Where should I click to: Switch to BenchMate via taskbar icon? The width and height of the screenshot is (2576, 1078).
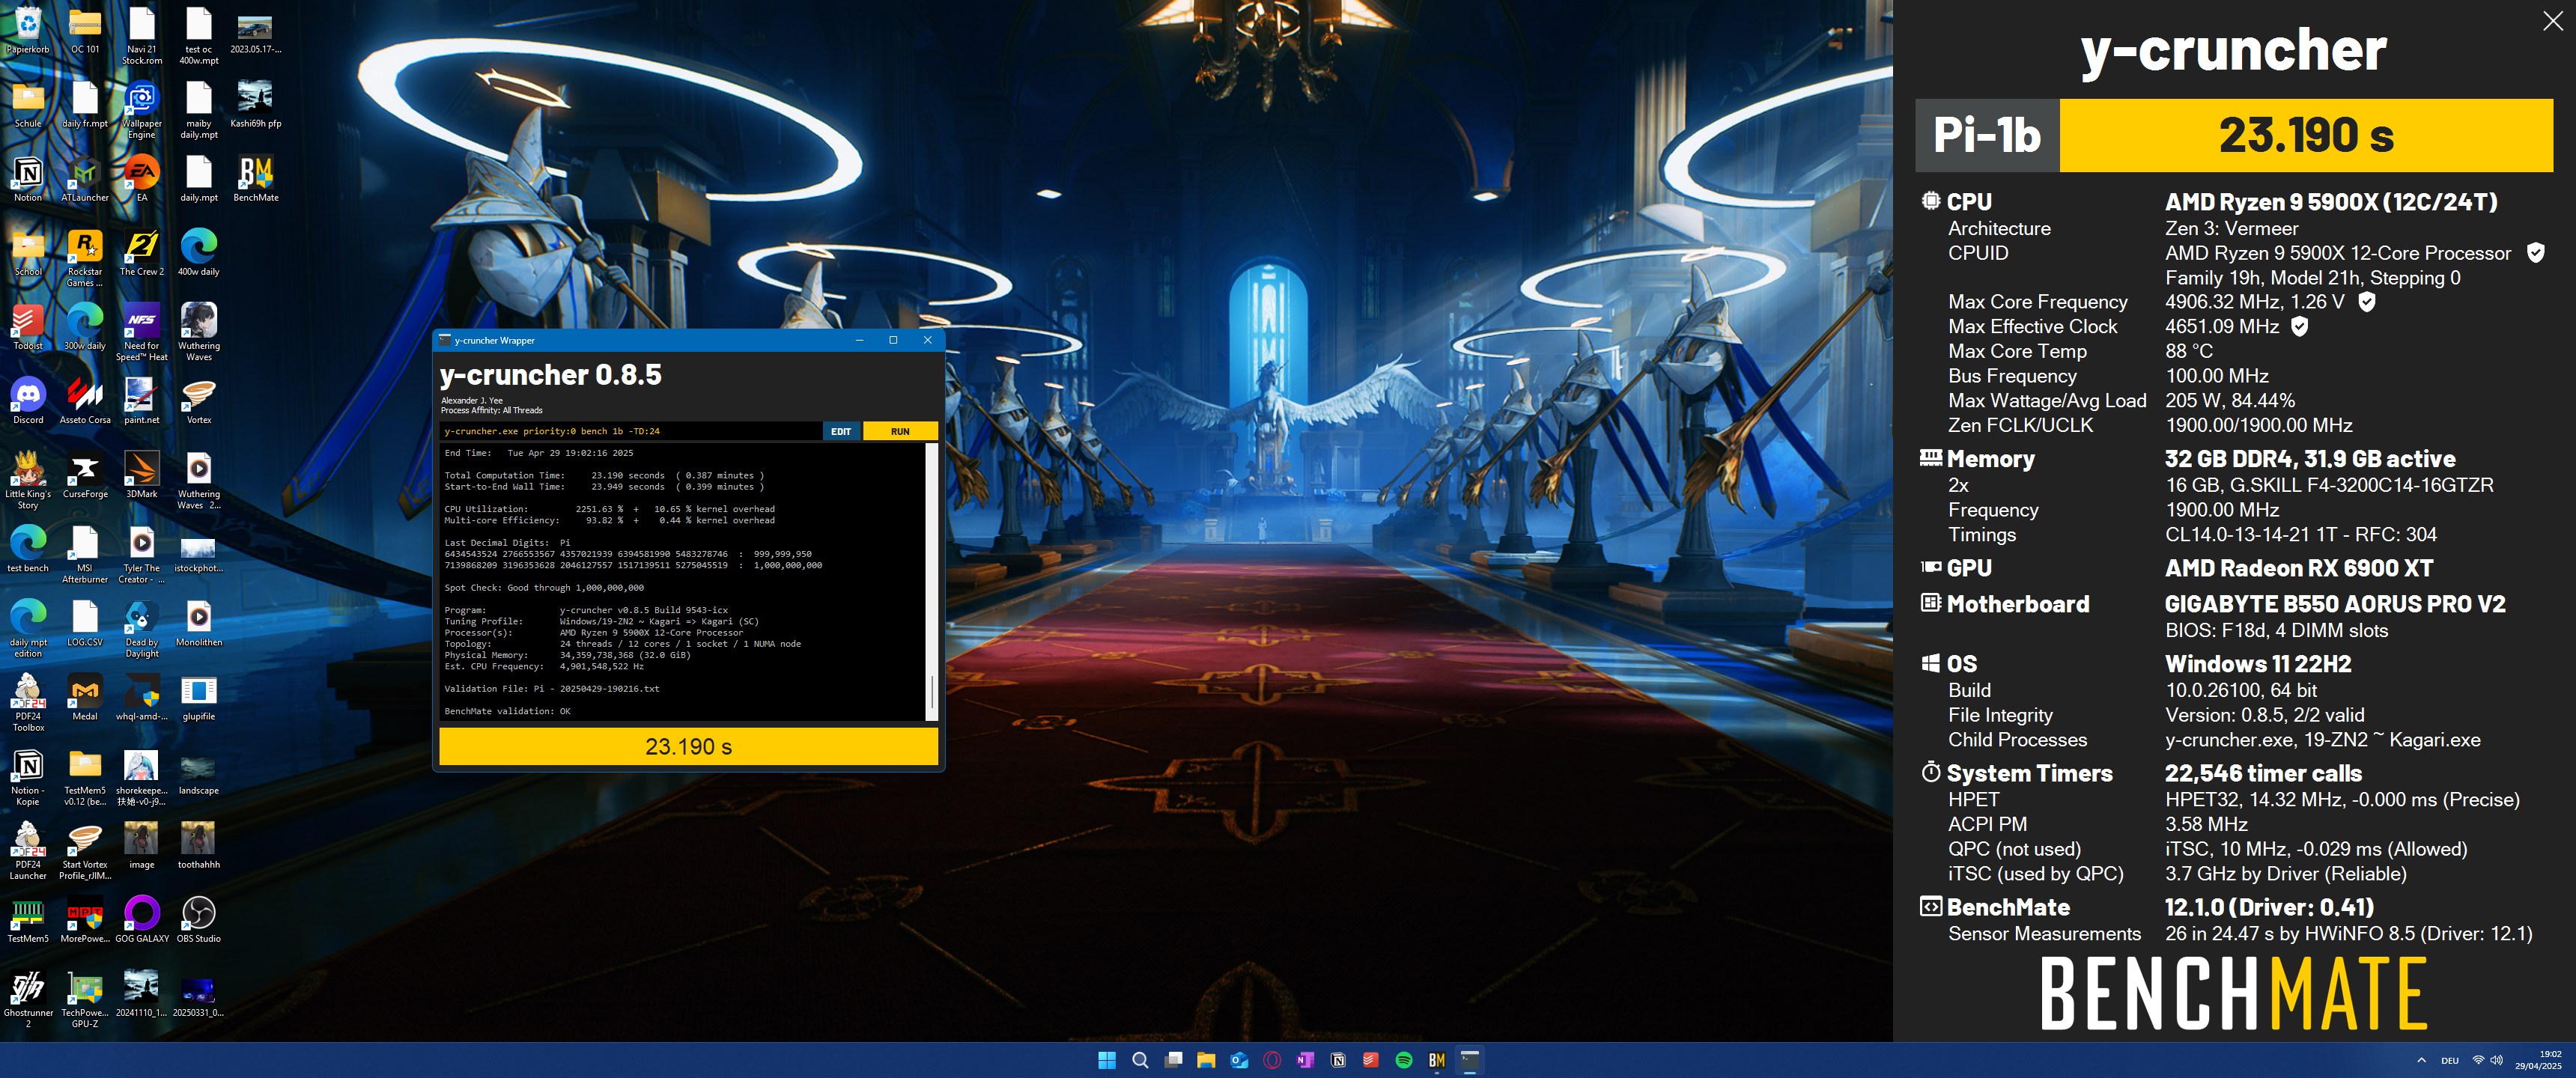pyautogui.click(x=1437, y=1060)
